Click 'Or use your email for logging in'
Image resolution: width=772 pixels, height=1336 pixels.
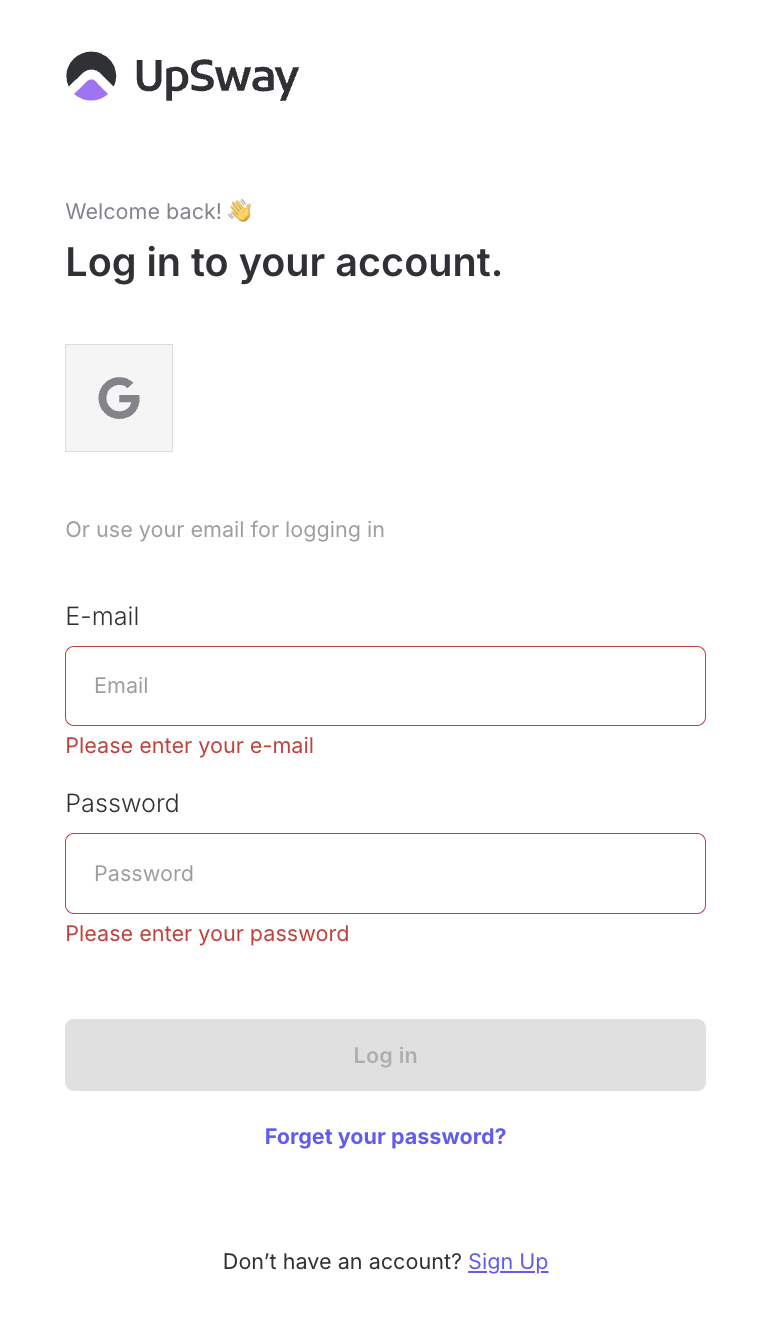click(225, 530)
